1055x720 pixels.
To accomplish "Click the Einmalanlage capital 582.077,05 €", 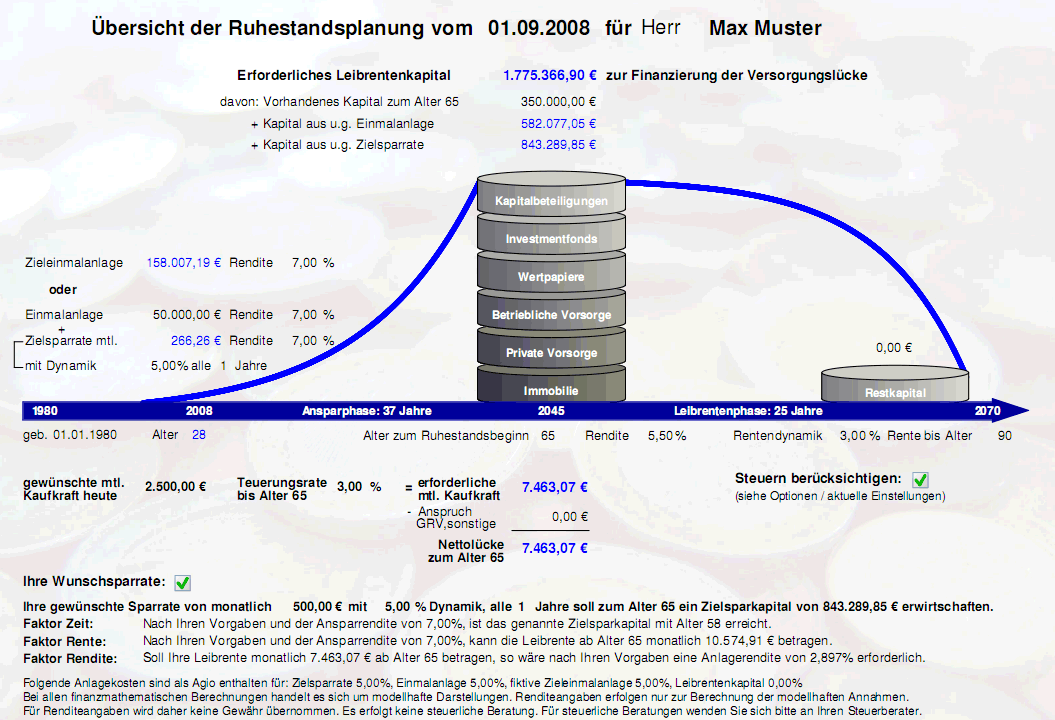I will tap(558, 124).
